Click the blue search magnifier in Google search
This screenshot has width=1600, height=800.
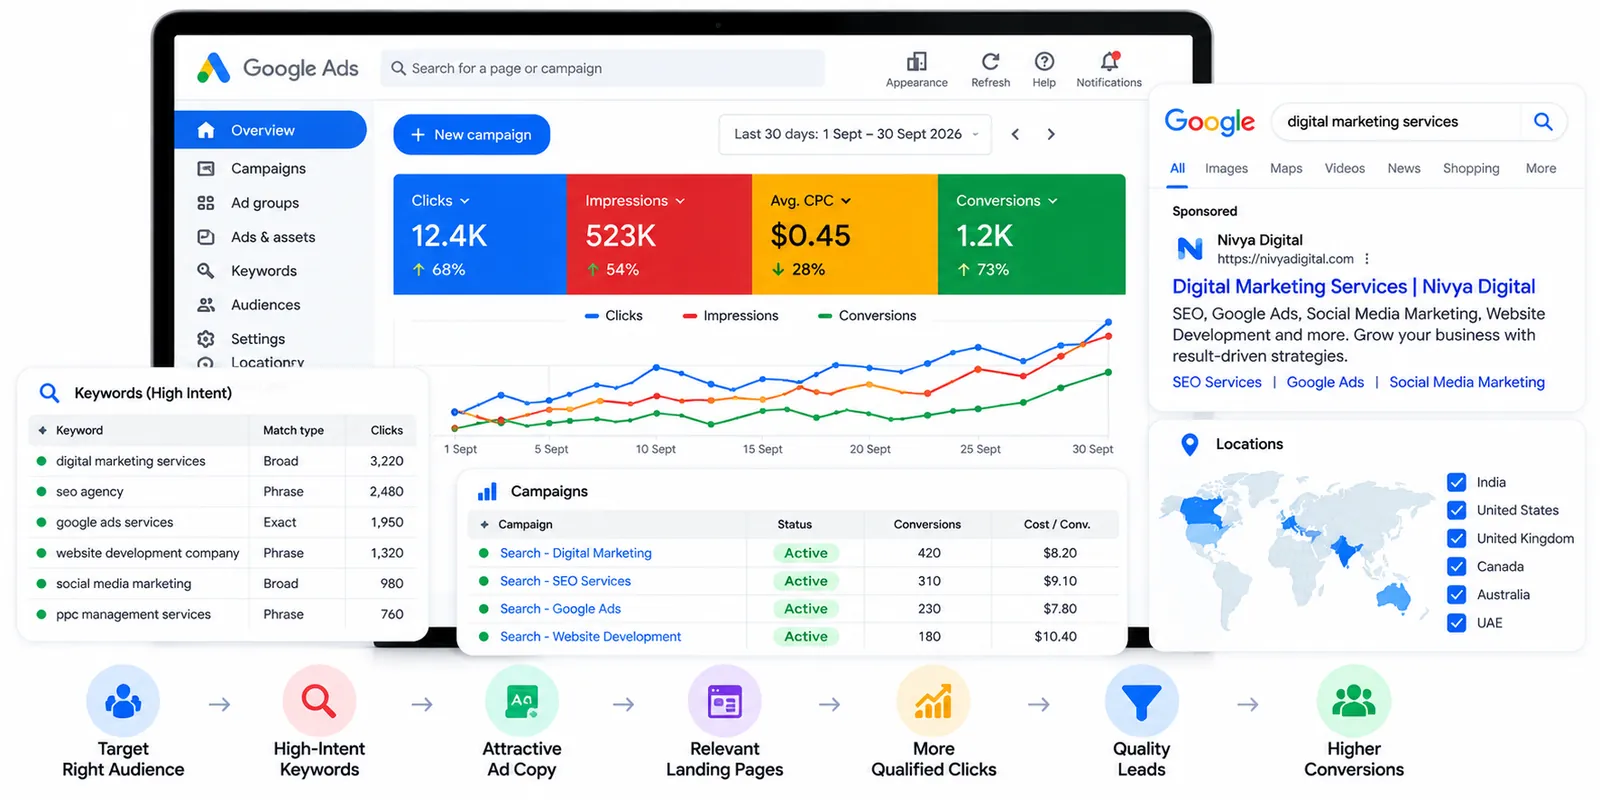point(1543,122)
